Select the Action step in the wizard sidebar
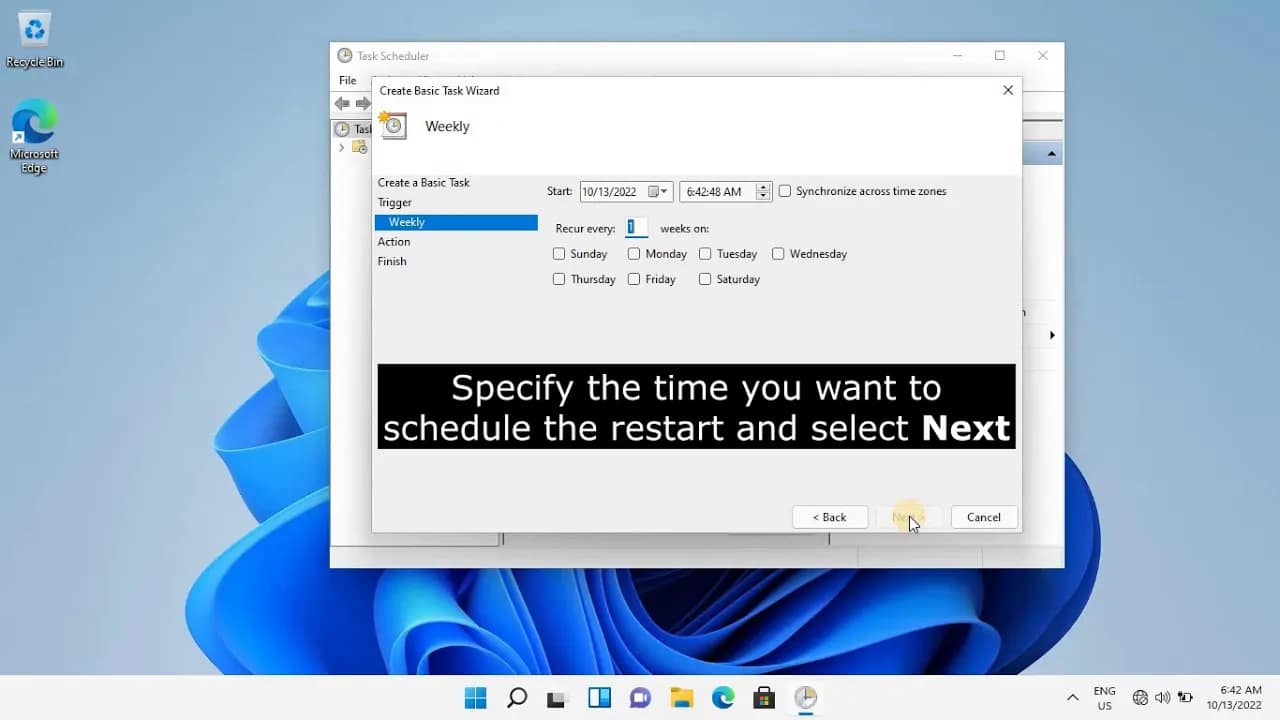The width and height of the screenshot is (1280, 720). [394, 241]
